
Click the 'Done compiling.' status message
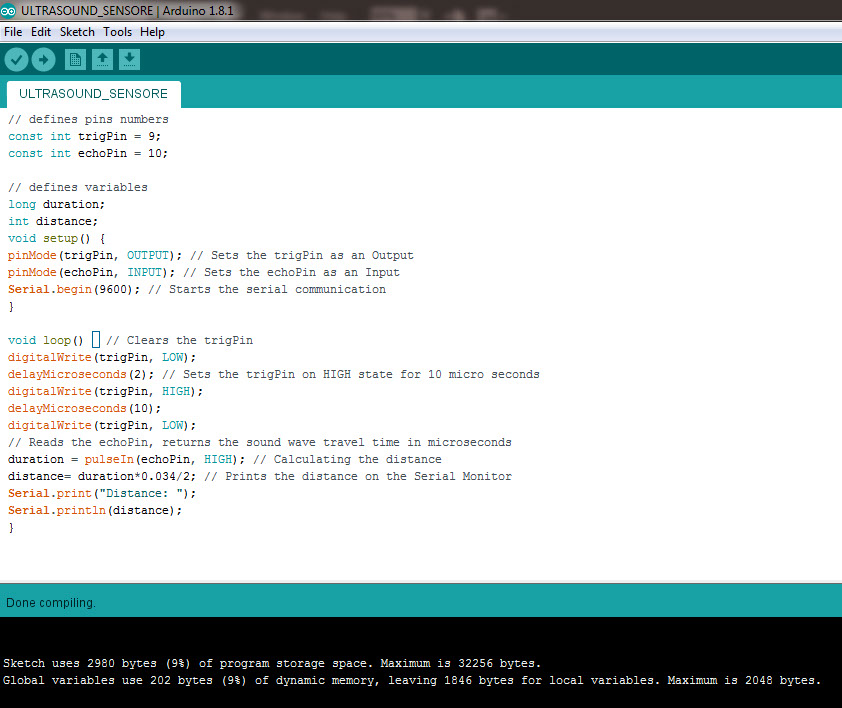point(51,603)
